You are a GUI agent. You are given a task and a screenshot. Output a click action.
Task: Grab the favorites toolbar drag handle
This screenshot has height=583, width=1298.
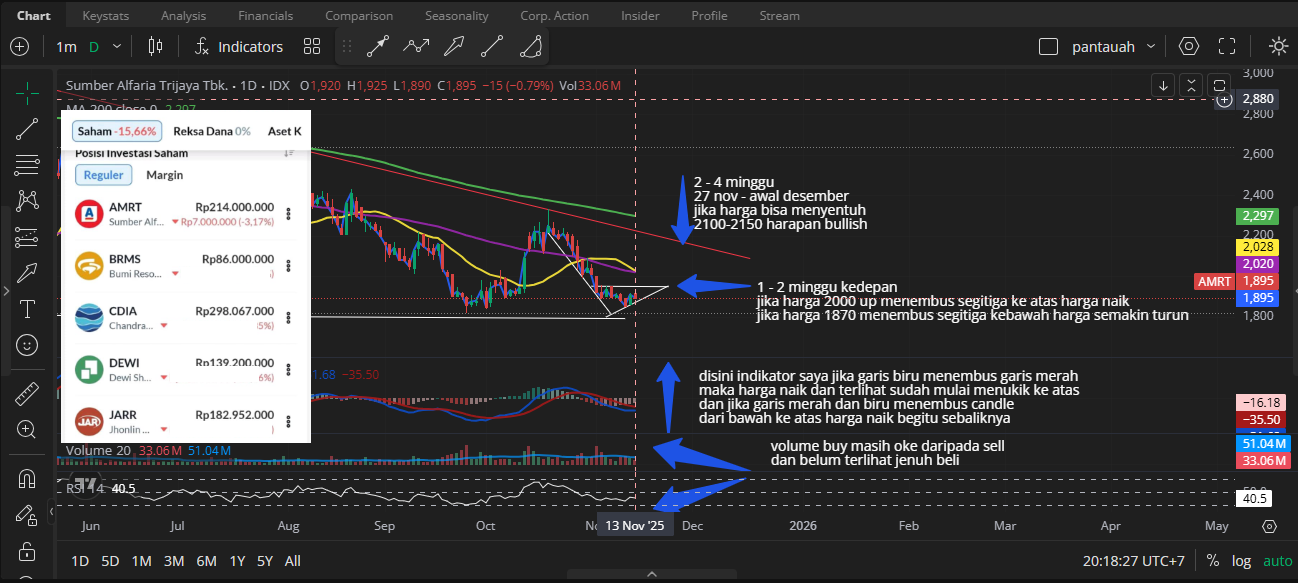[x=347, y=47]
